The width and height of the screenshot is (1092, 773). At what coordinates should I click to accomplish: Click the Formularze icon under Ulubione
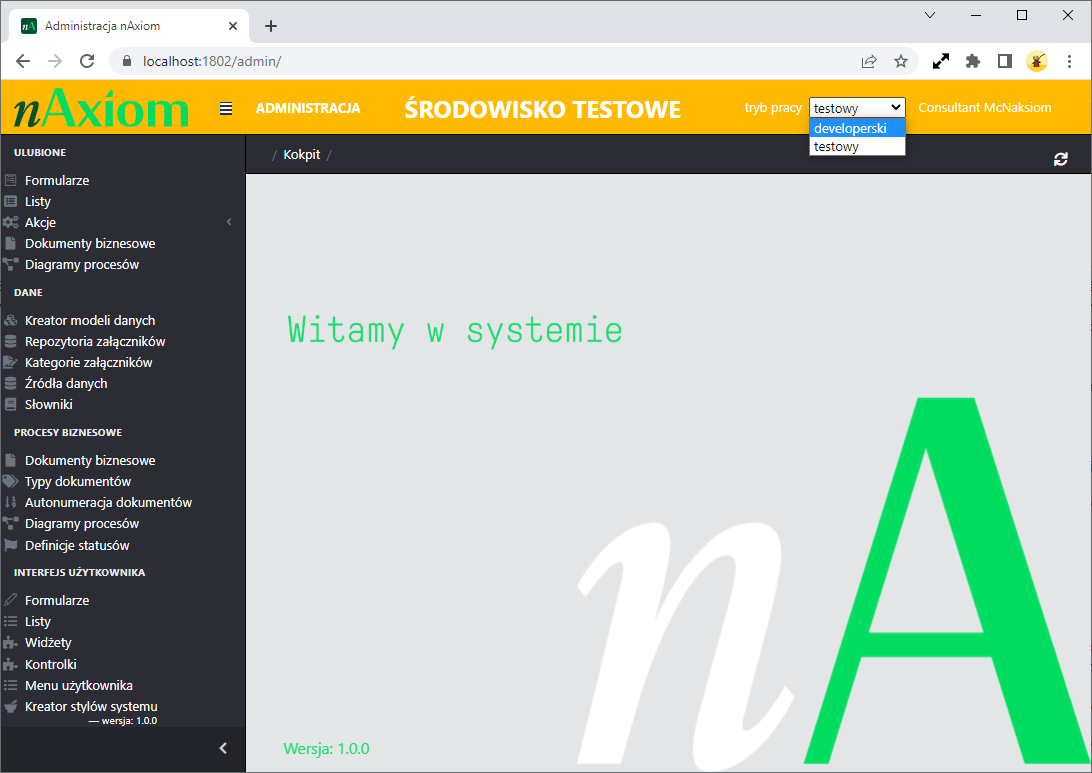point(10,180)
